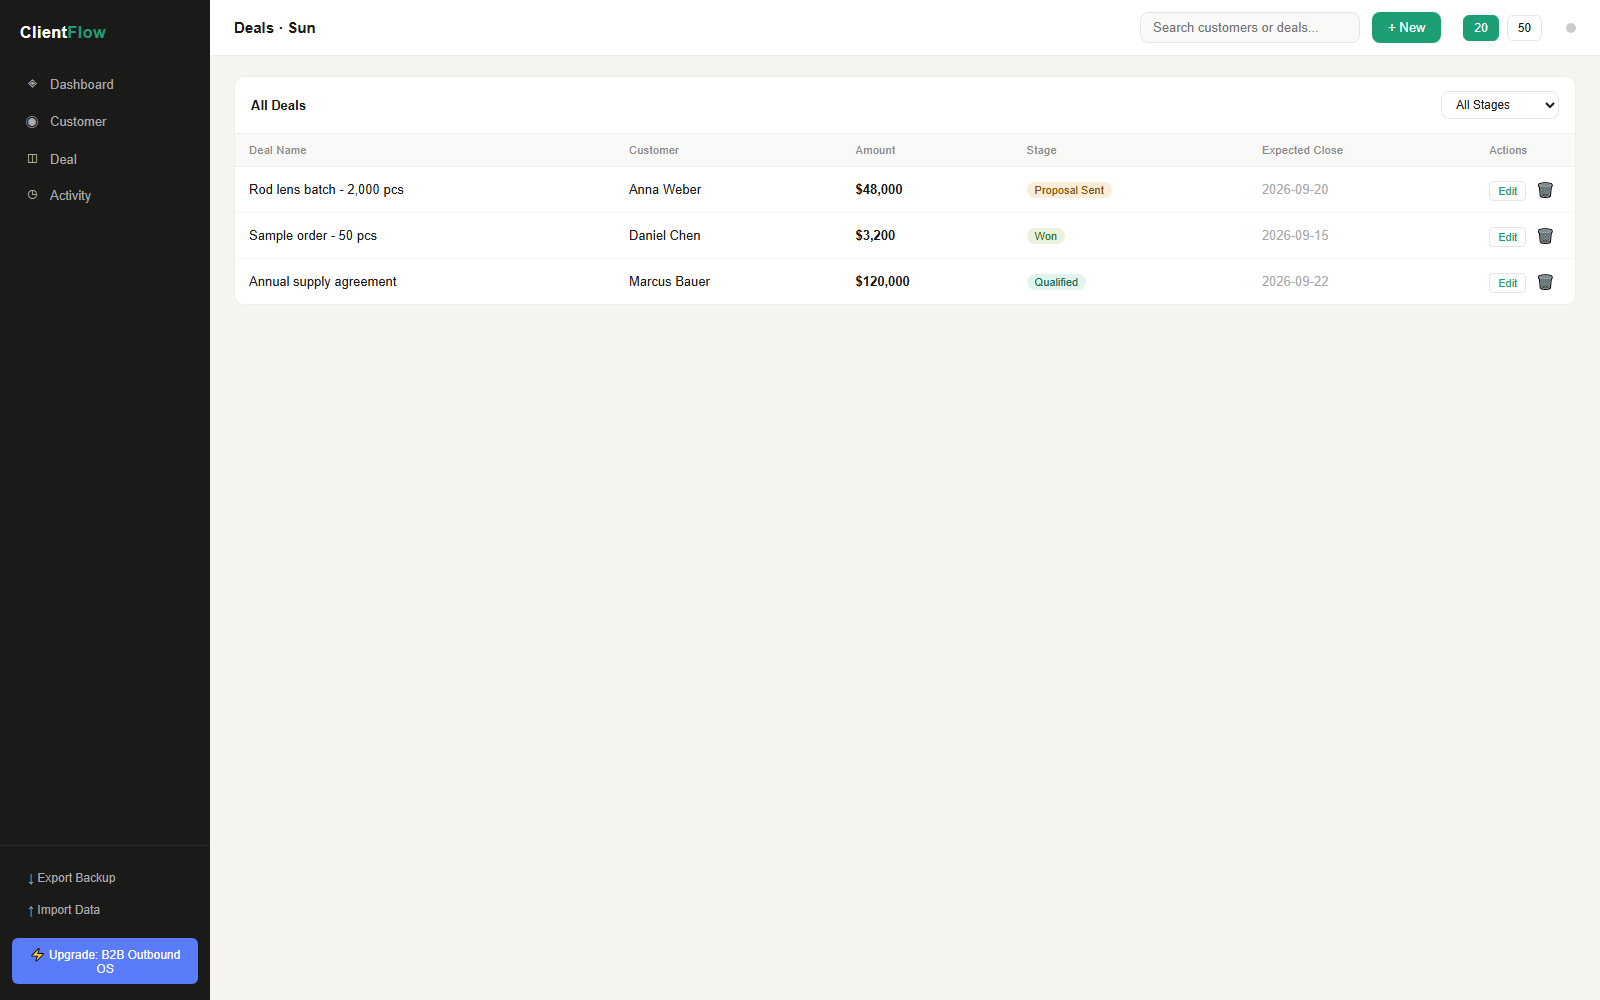Edit the Sample order deal

[1507, 237]
